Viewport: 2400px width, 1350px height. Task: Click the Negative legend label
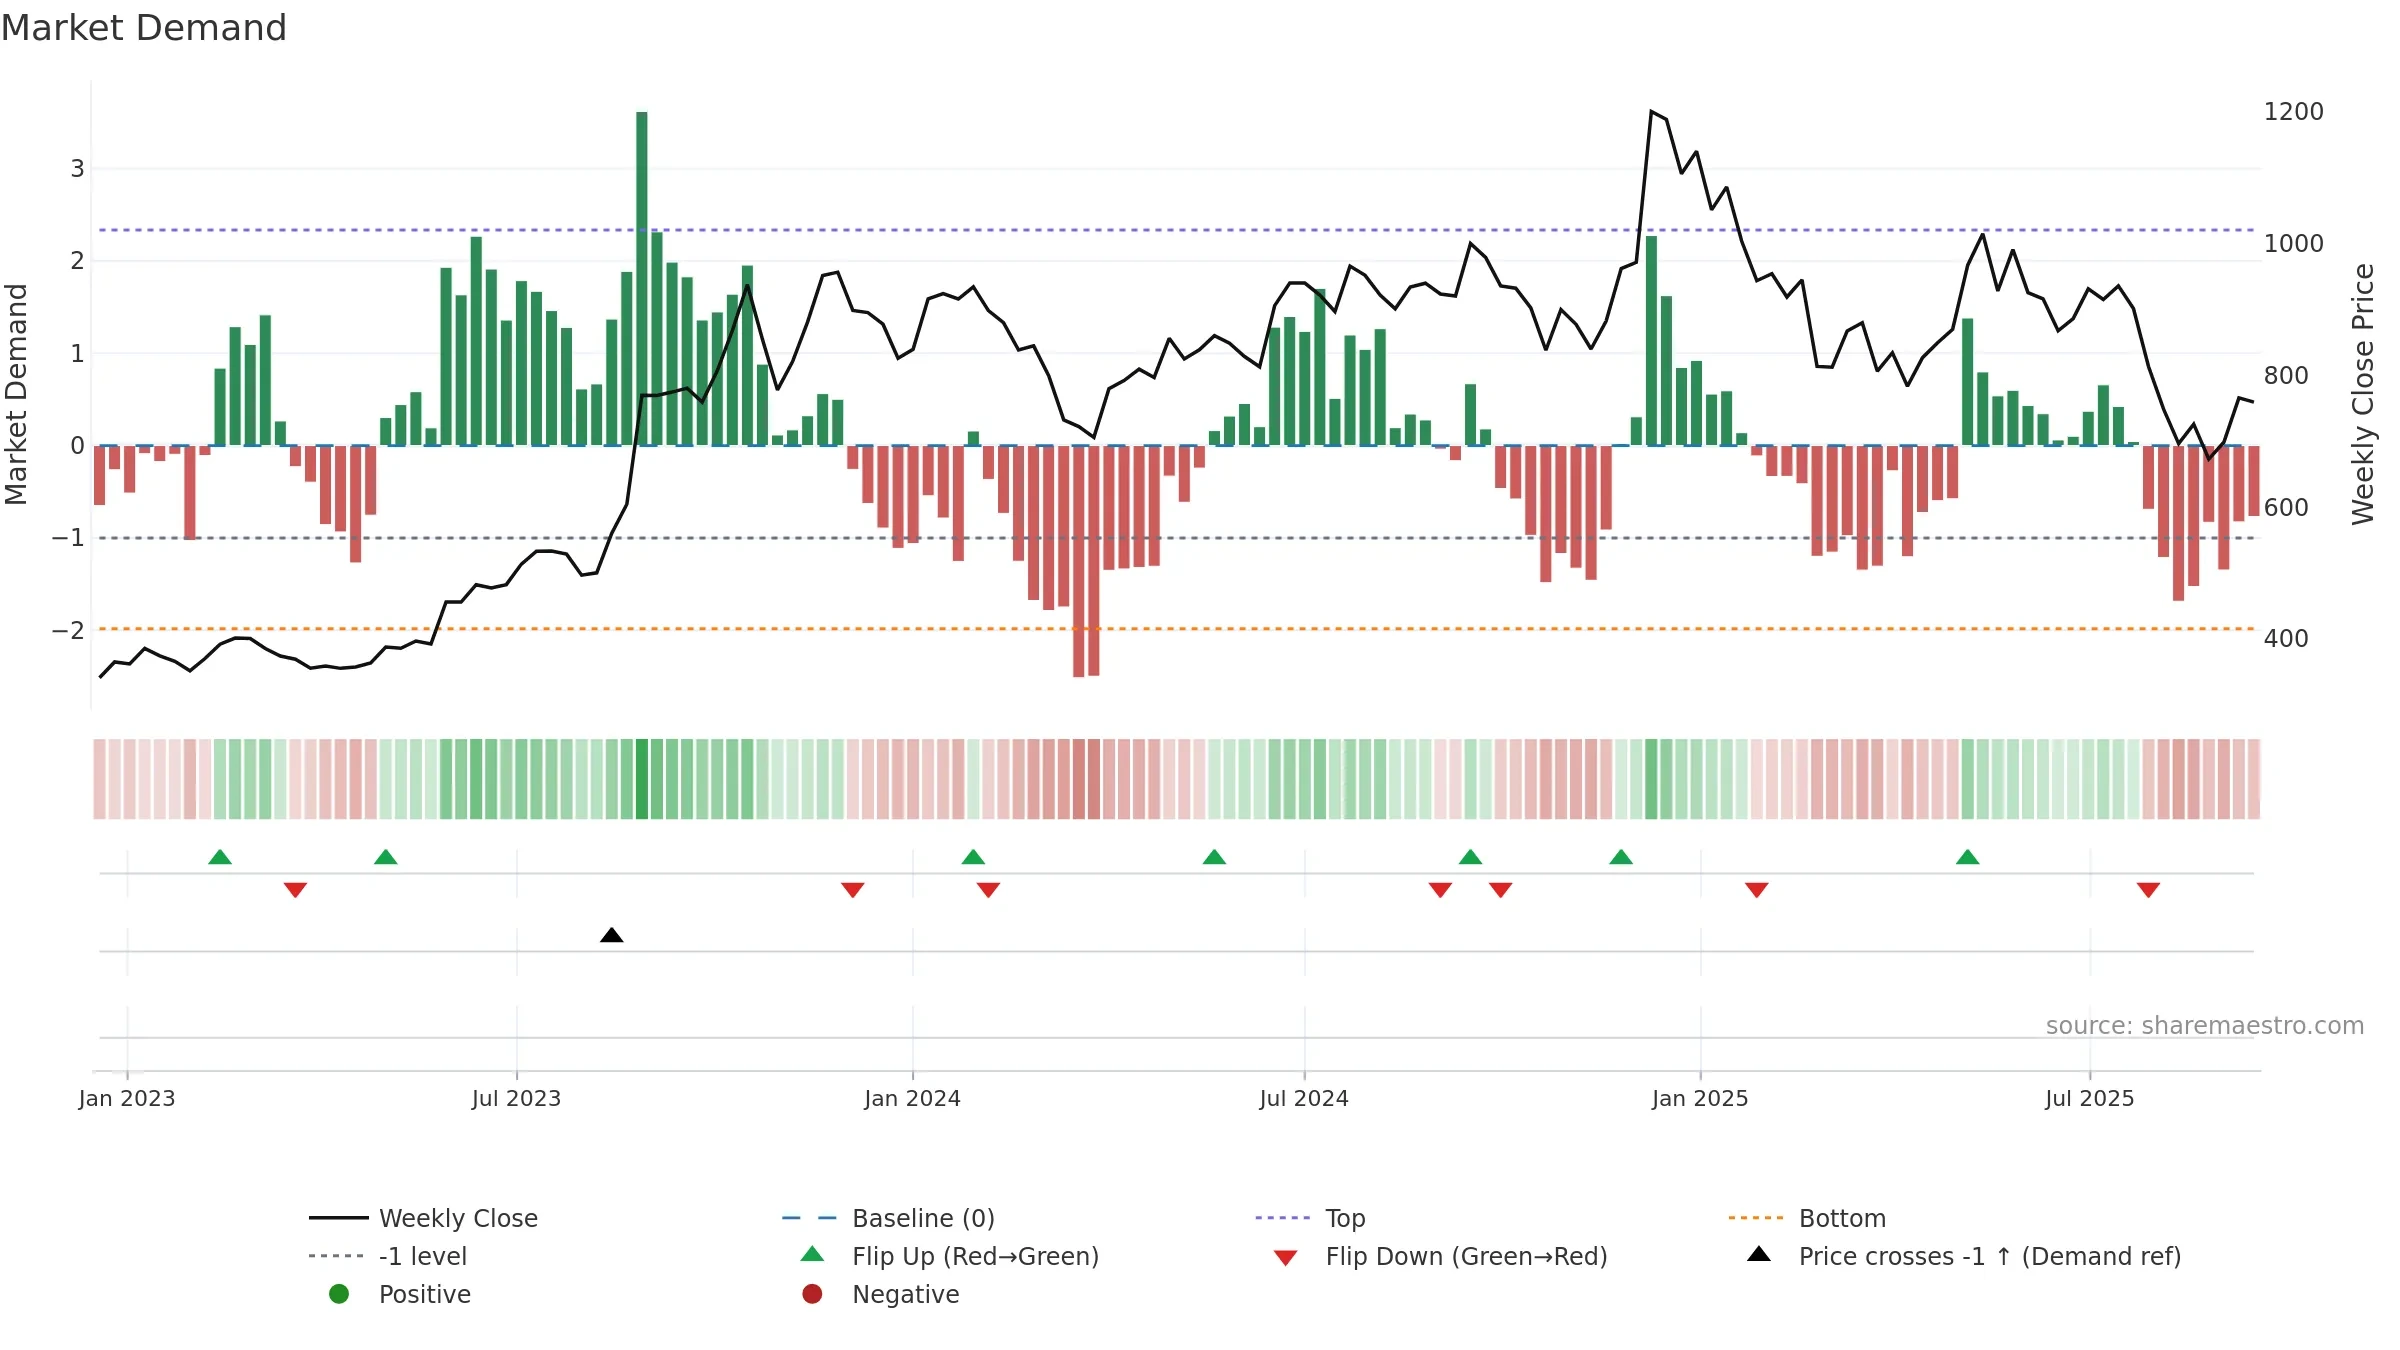point(906,1294)
